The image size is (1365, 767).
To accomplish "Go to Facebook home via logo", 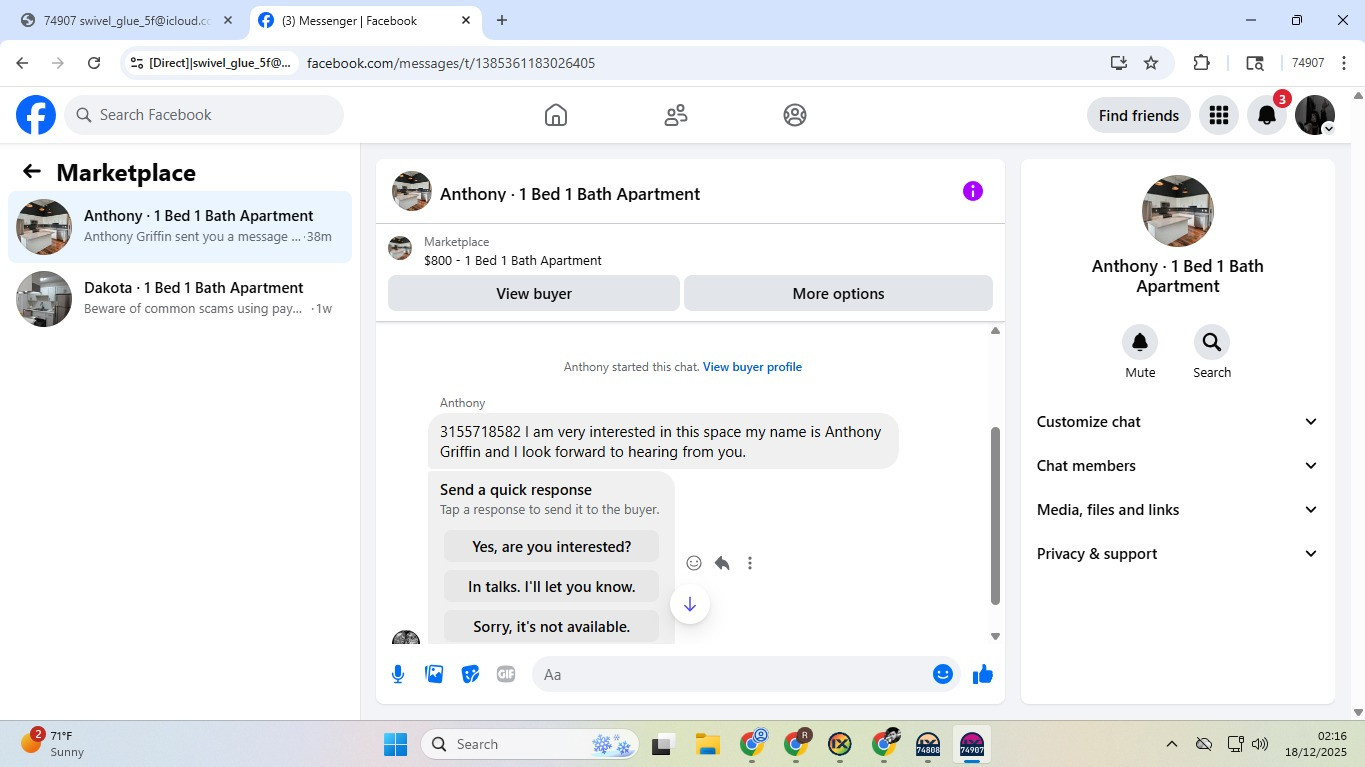I will [x=36, y=115].
